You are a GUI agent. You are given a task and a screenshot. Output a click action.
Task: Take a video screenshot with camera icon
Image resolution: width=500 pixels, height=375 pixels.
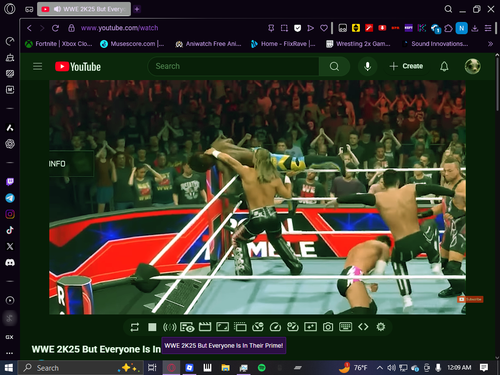pos(328,327)
